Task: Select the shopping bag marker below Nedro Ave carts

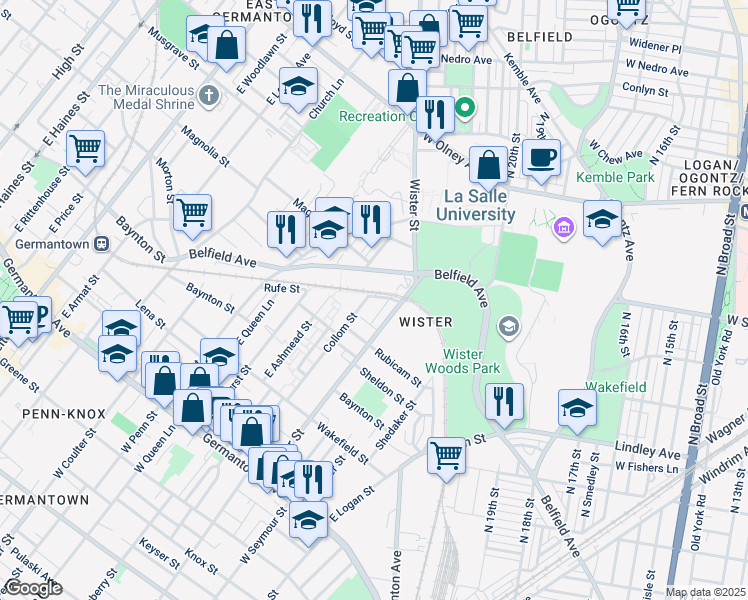Action: pyautogui.click(x=407, y=88)
